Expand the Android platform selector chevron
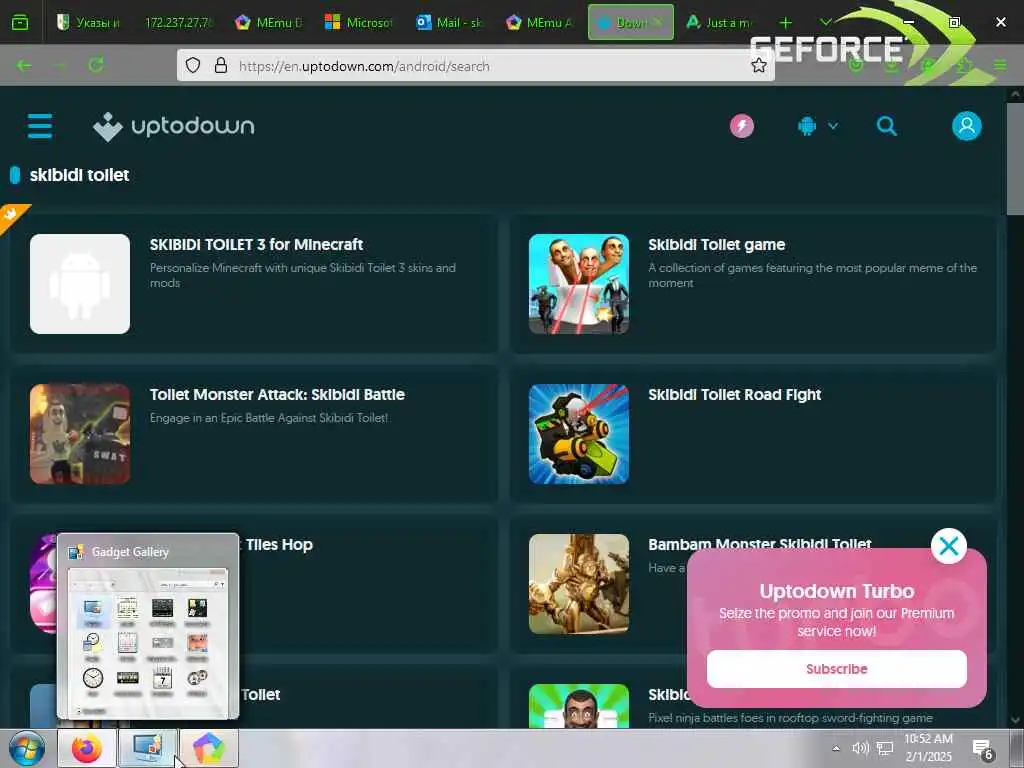This screenshot has width=1024, height=768. (x=833, y=126)
